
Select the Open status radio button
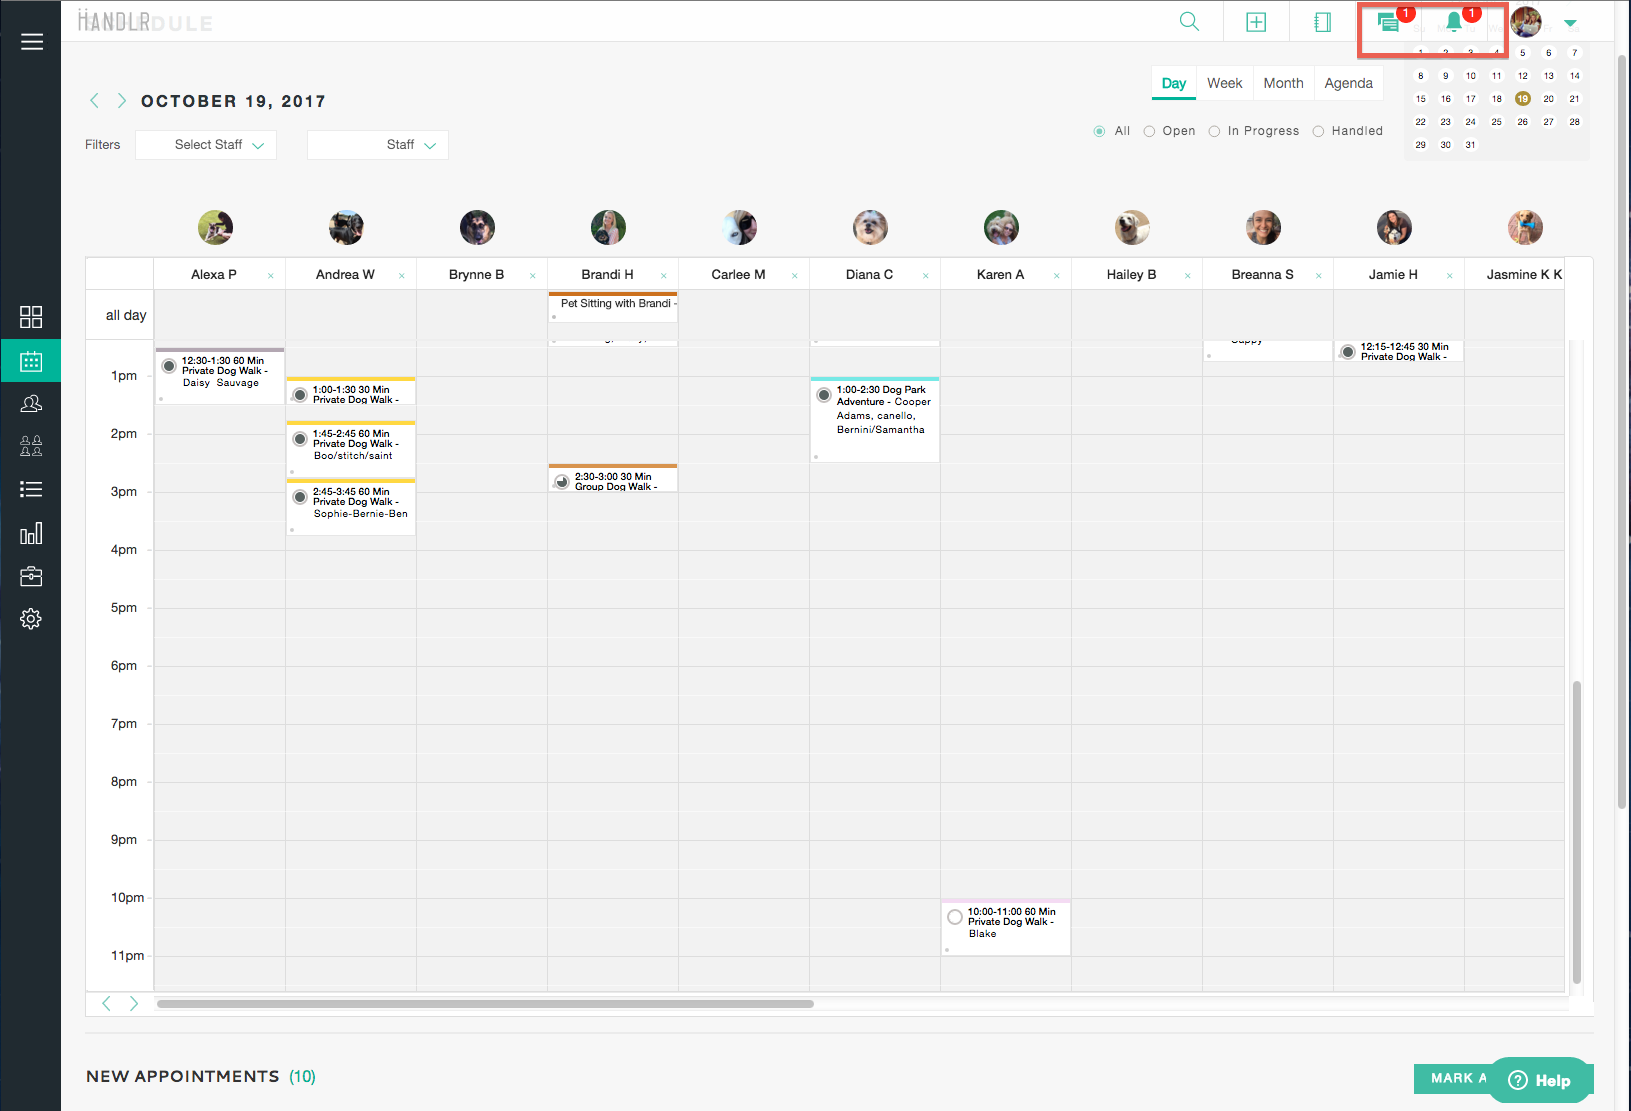click(x=1148, y=131)
